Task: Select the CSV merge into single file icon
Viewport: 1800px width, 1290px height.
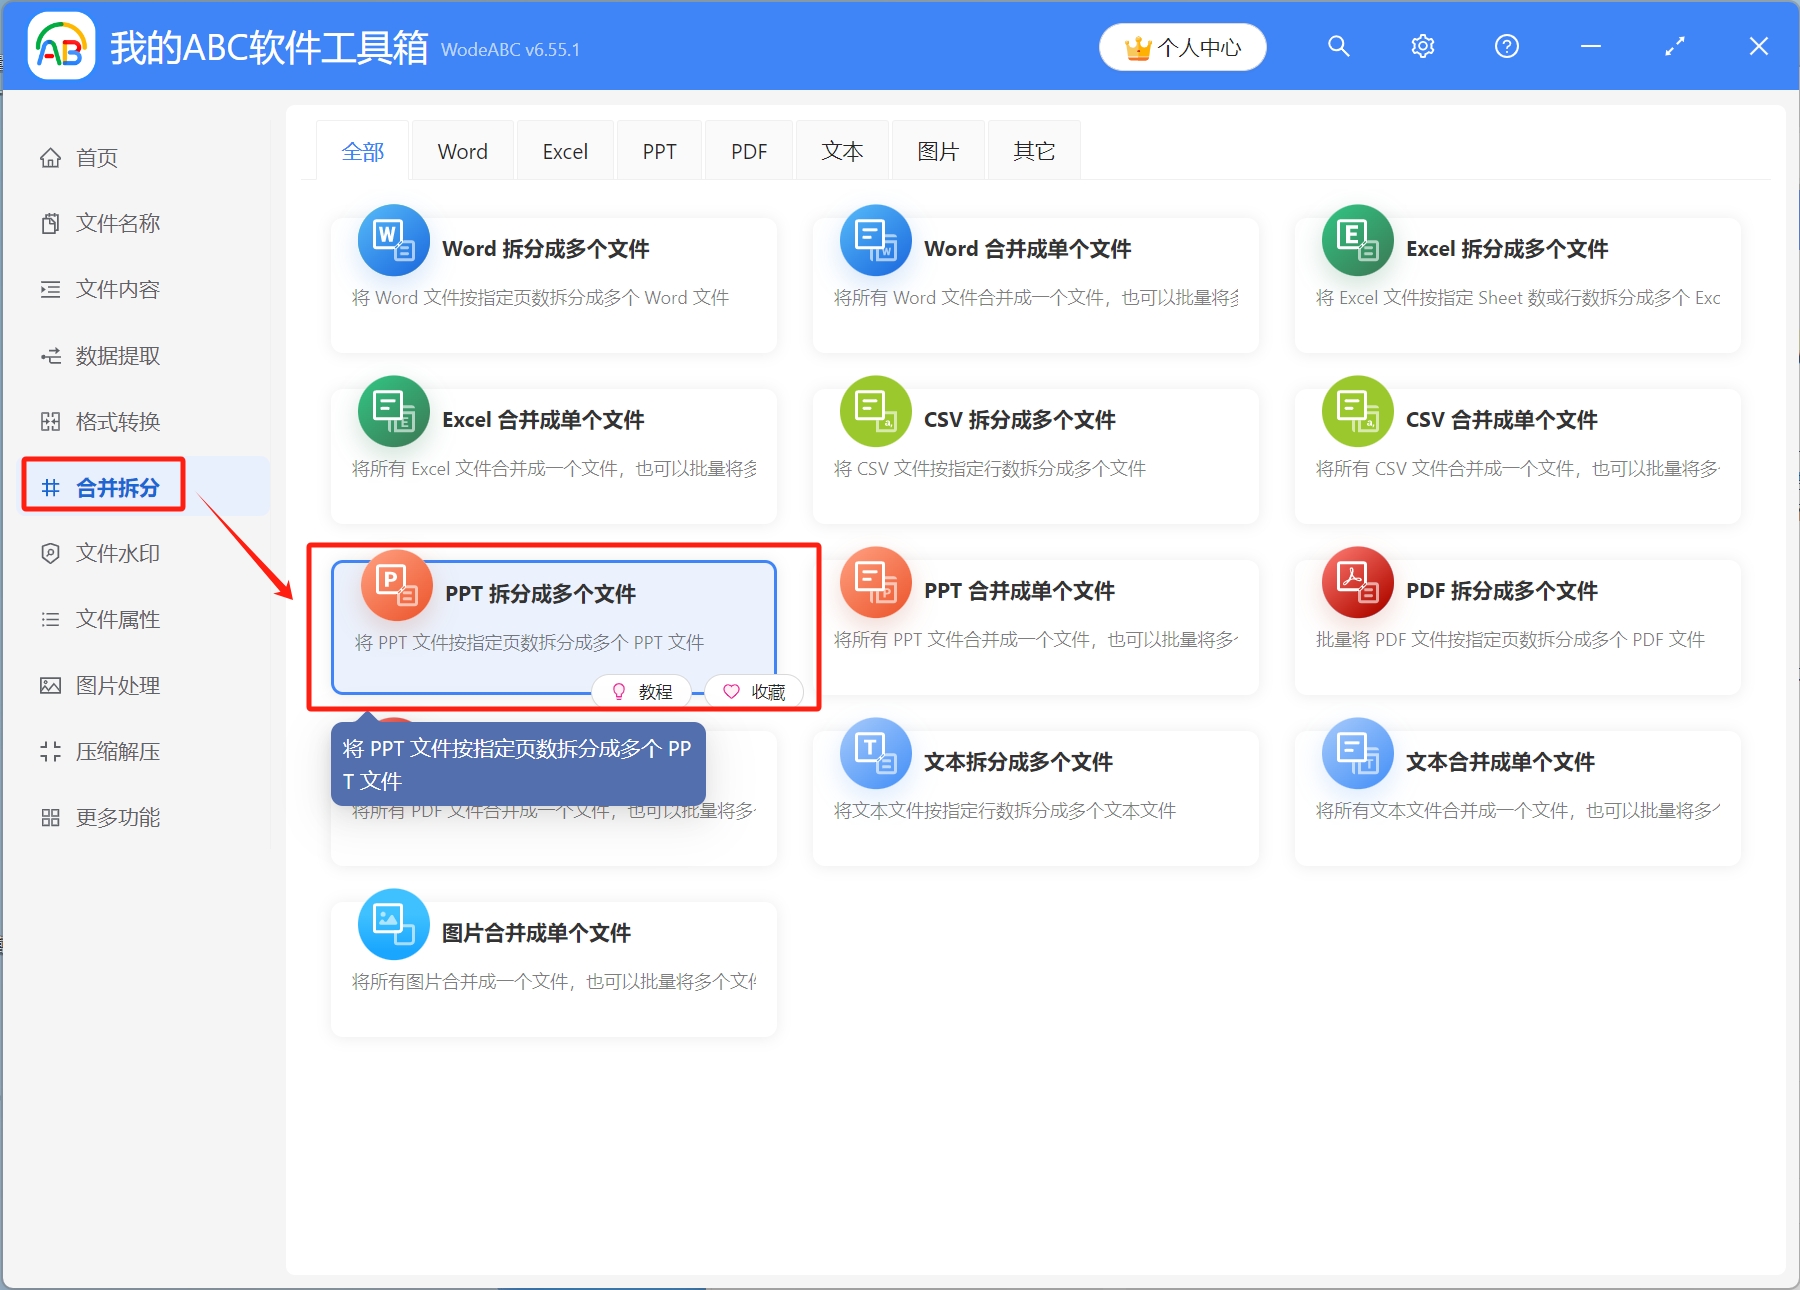Action: tap(1358, 412)
